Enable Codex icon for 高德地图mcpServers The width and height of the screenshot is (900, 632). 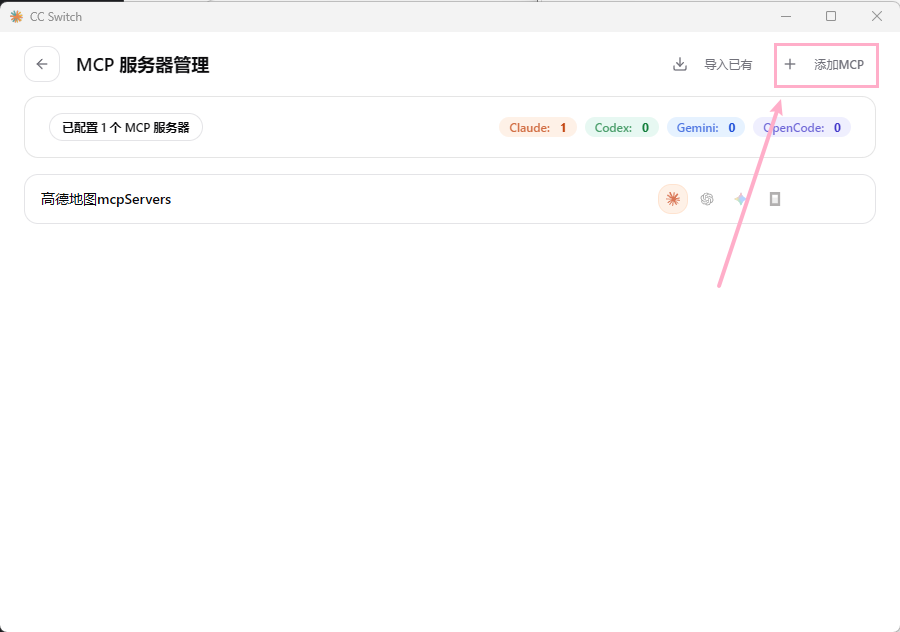(x=707, y=199)
